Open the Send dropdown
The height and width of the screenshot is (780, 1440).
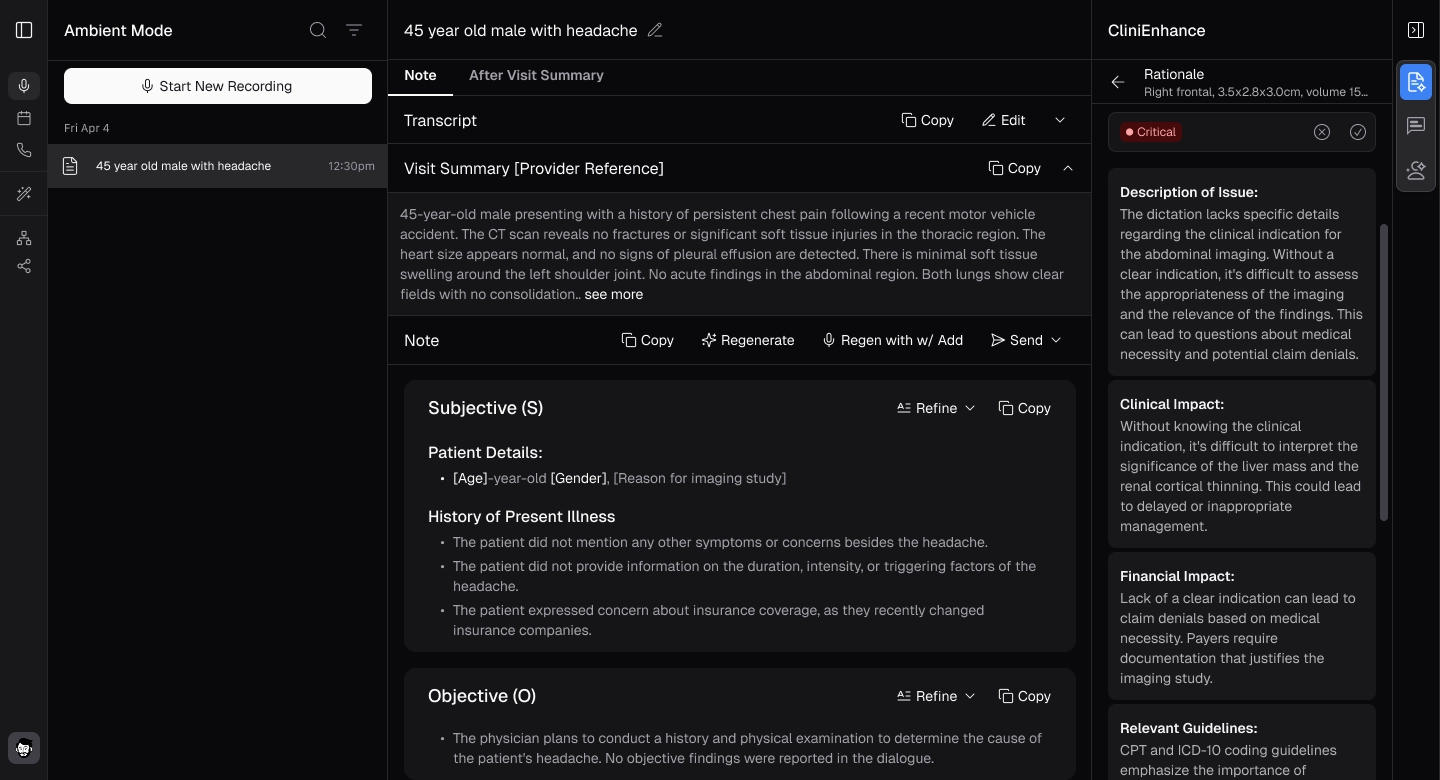1026,340
